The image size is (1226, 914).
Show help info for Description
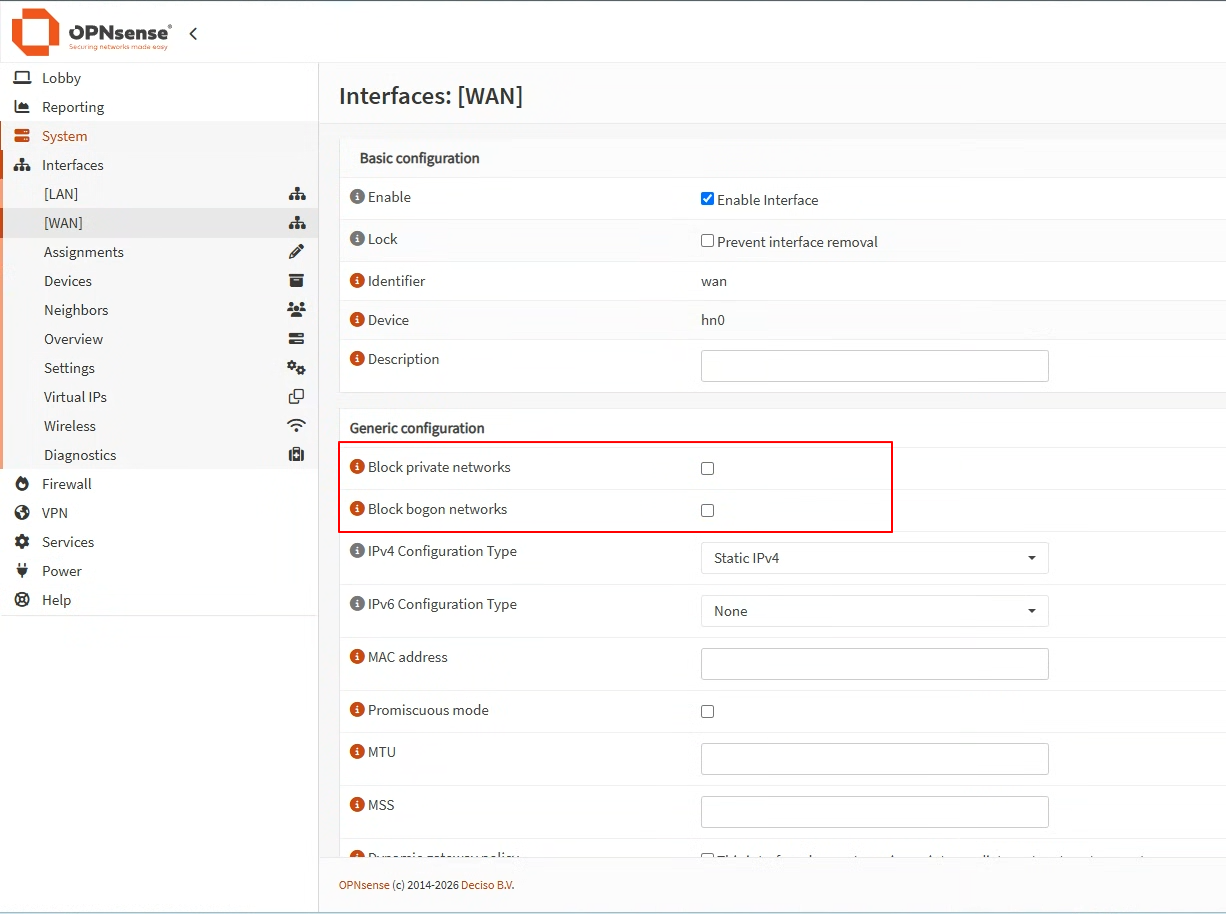[357, 359]
